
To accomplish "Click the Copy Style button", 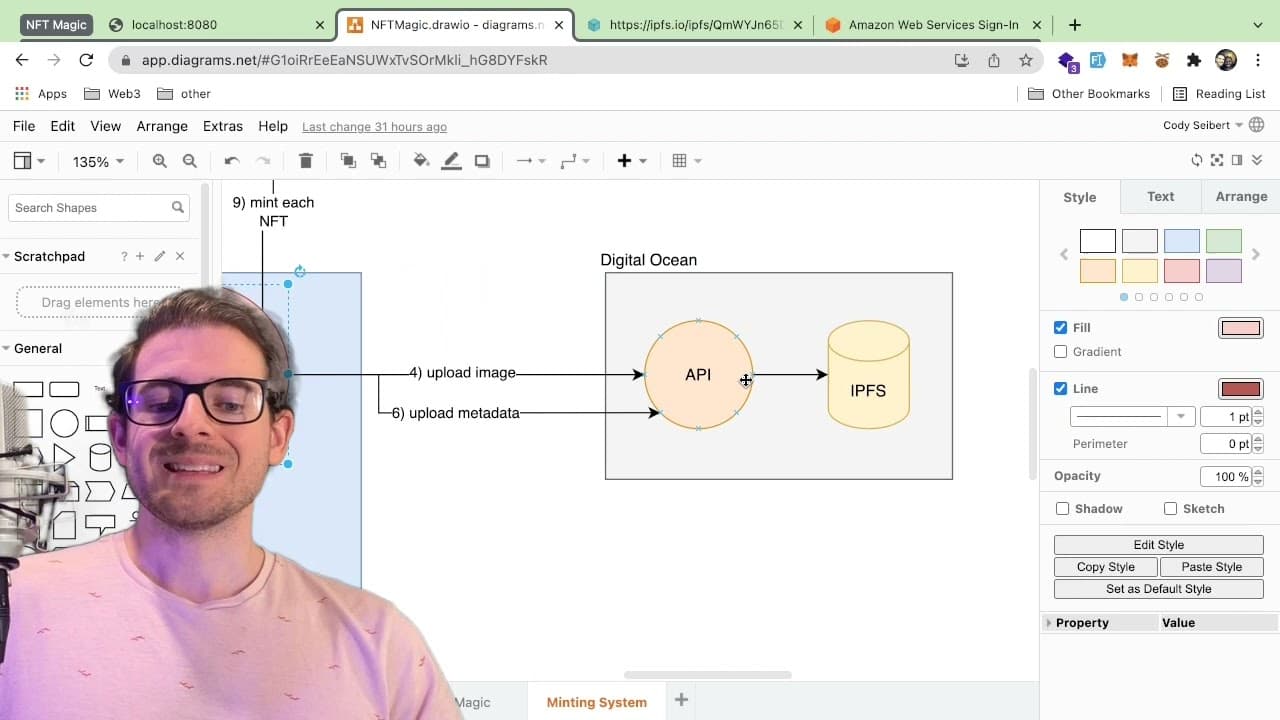I will [1106, 567].
